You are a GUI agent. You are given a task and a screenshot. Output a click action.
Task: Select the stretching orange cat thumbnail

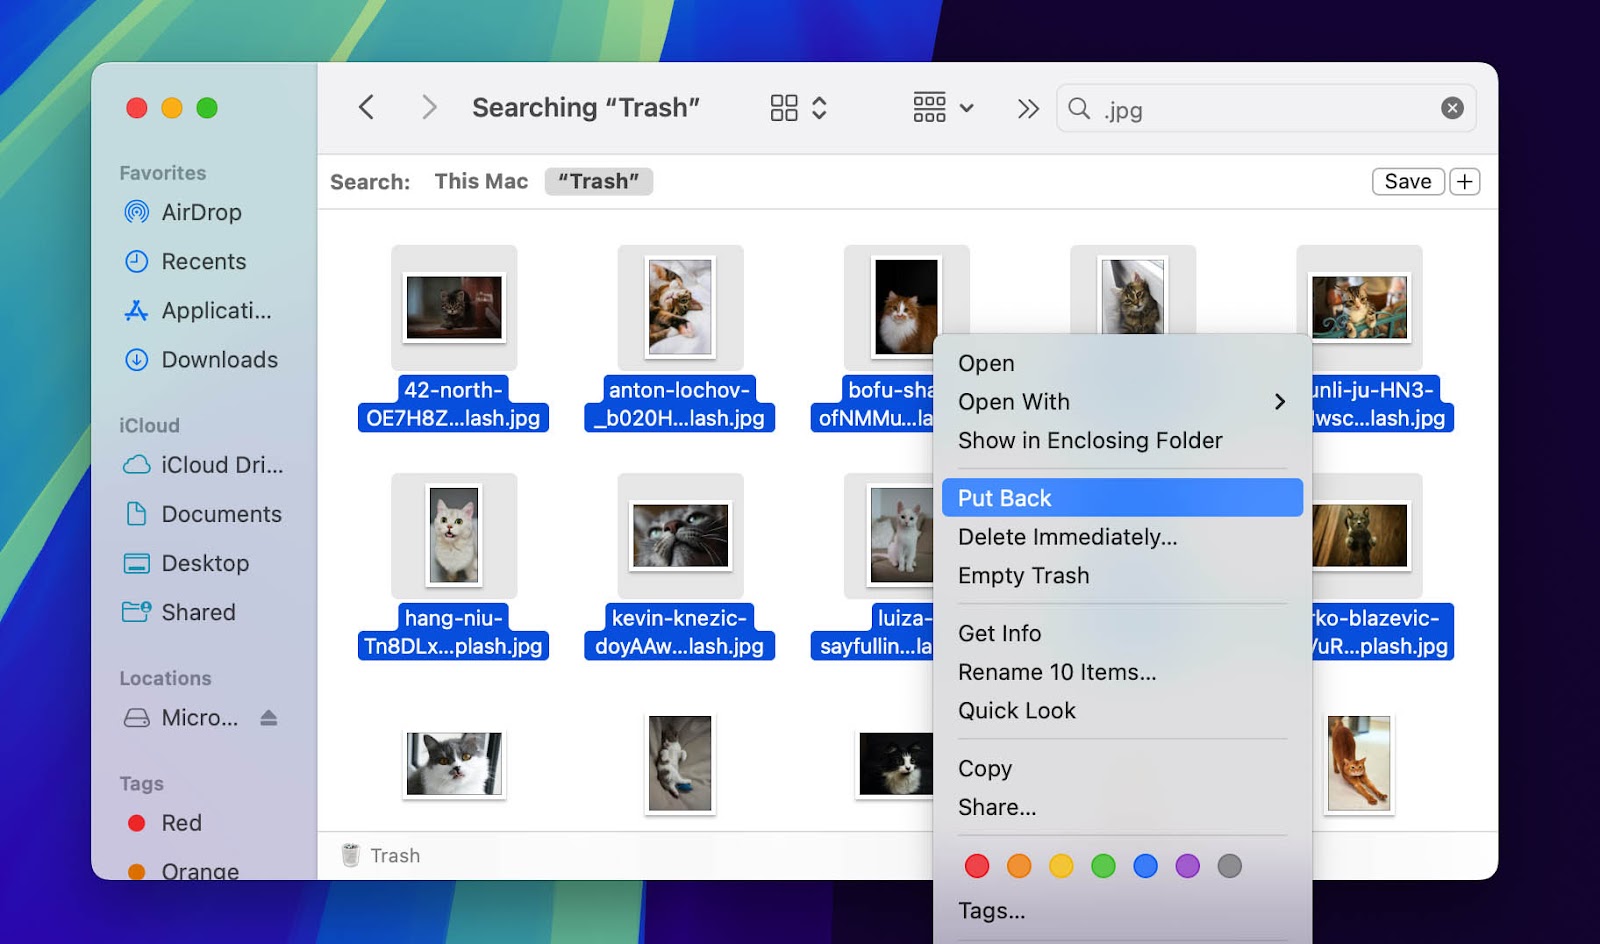tap(1359, 764)
